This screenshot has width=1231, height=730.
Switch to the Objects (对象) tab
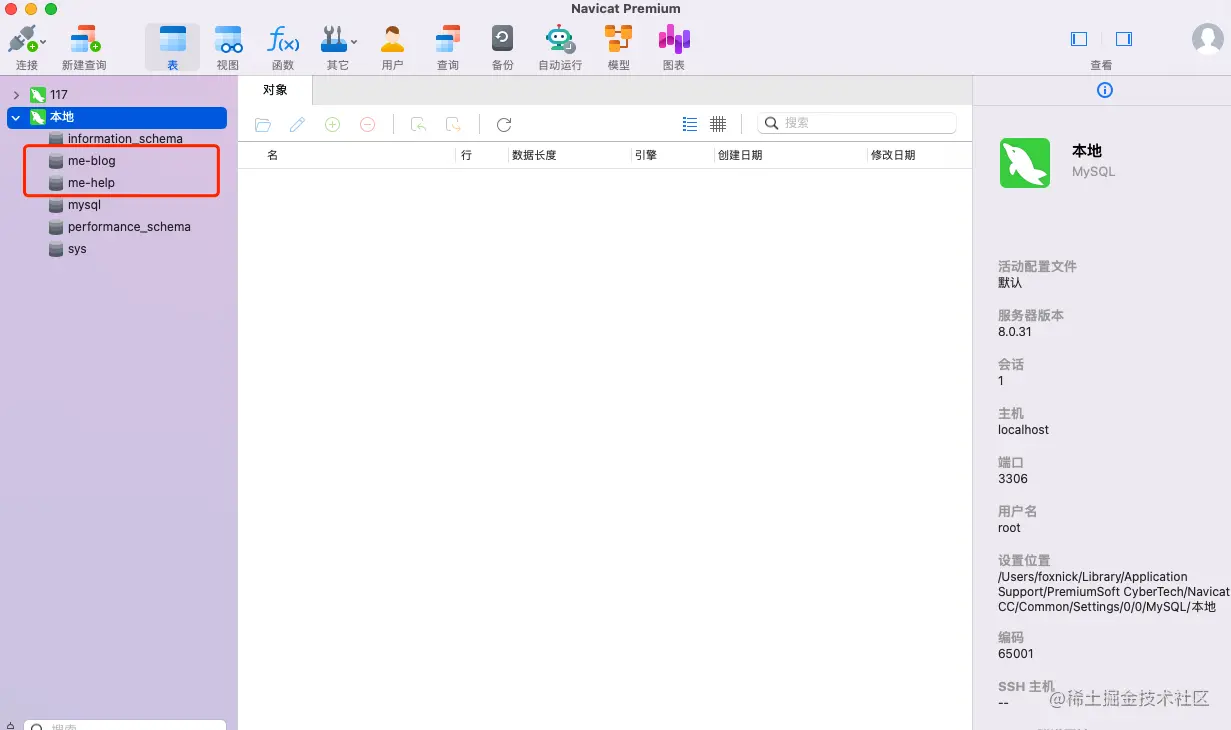pos(275,90)
